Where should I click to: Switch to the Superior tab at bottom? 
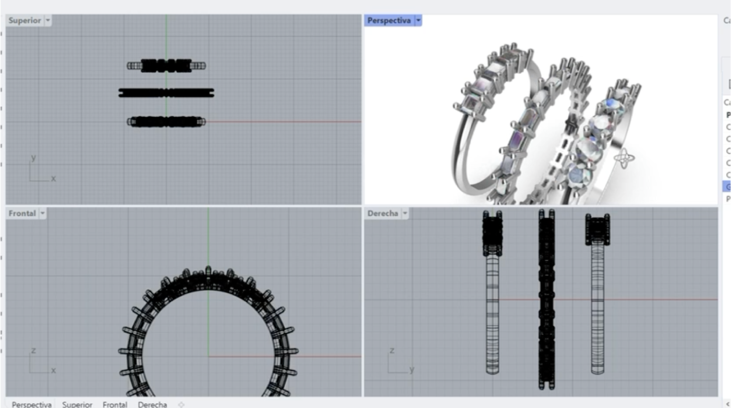77,404
